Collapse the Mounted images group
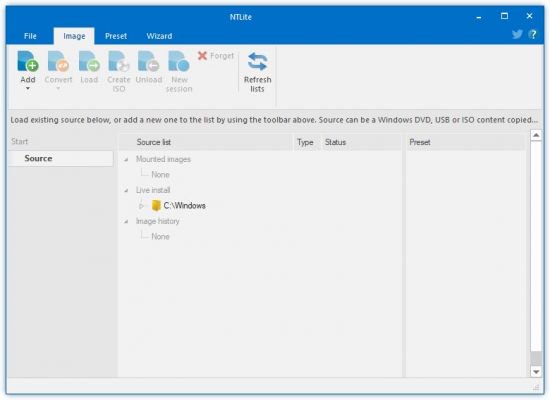This screenshot has height=400, width=550. 126,160
